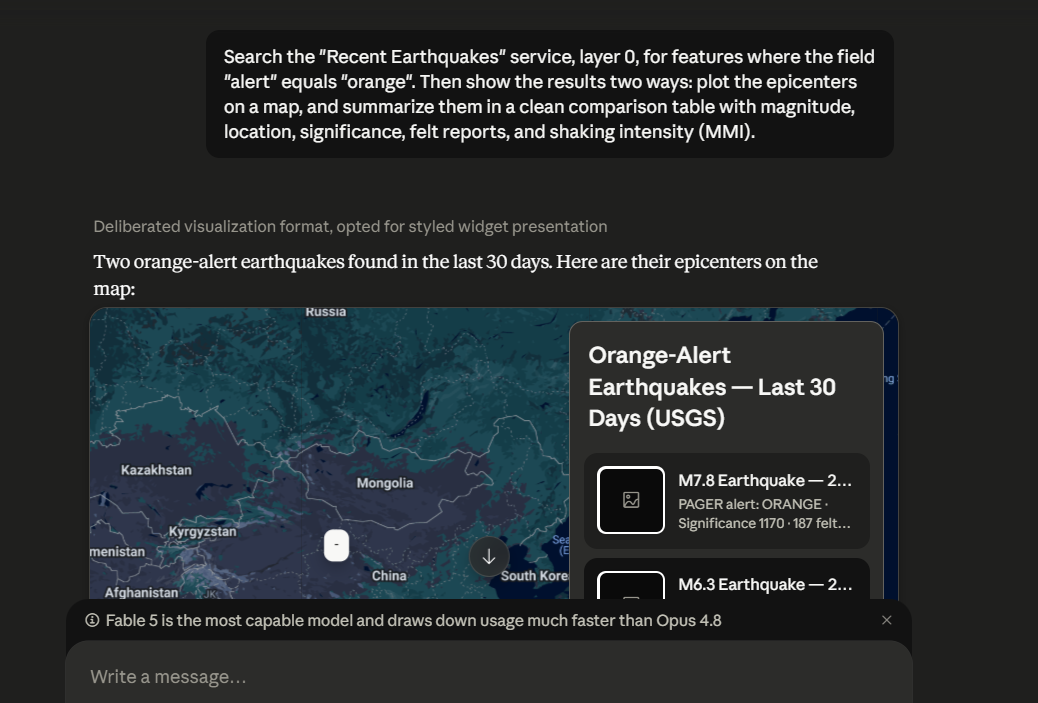Click the user prompt message bubble
This screenshot has height=703, width=1038.
point(550,94)
